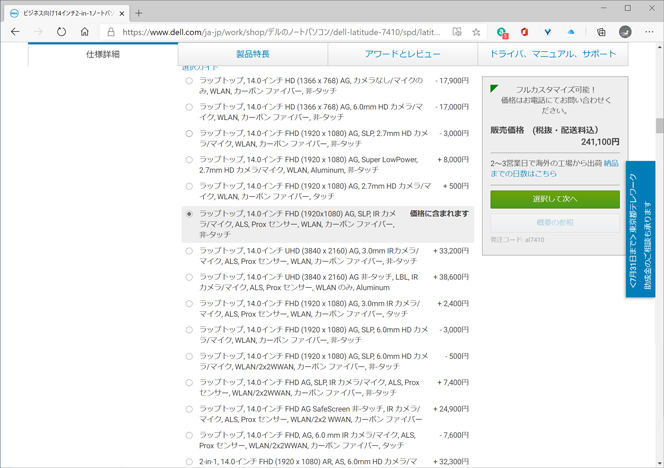The height and width of the screenshot is (468, 664).
Task: Select the FHD 3.0mm IR touch option at +2,400円
Action: [189, 304]
